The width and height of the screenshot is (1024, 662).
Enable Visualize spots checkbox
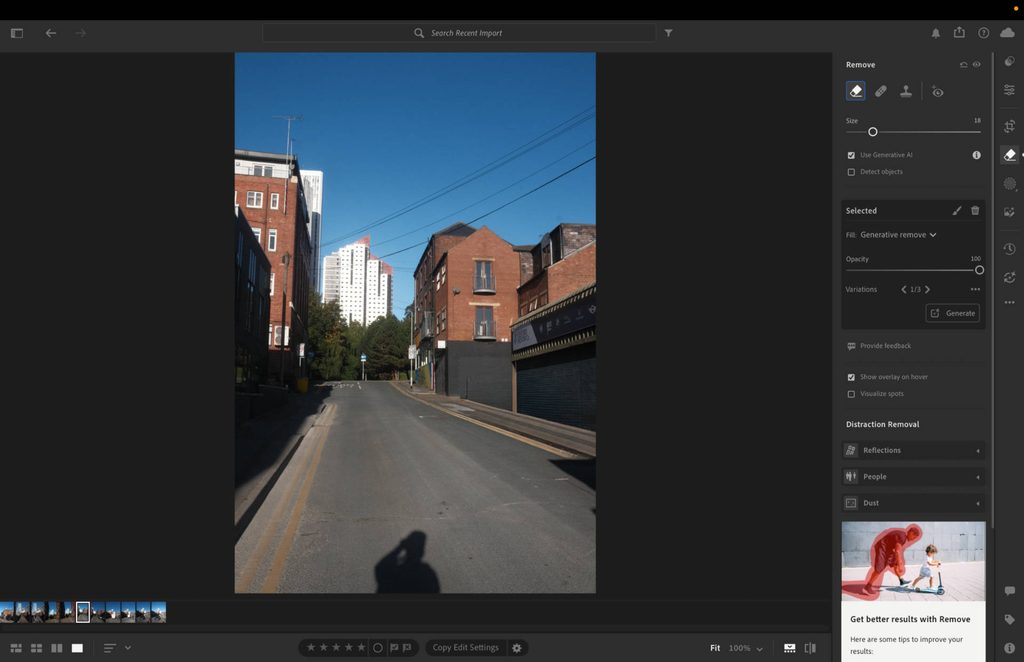pos(851,394)
